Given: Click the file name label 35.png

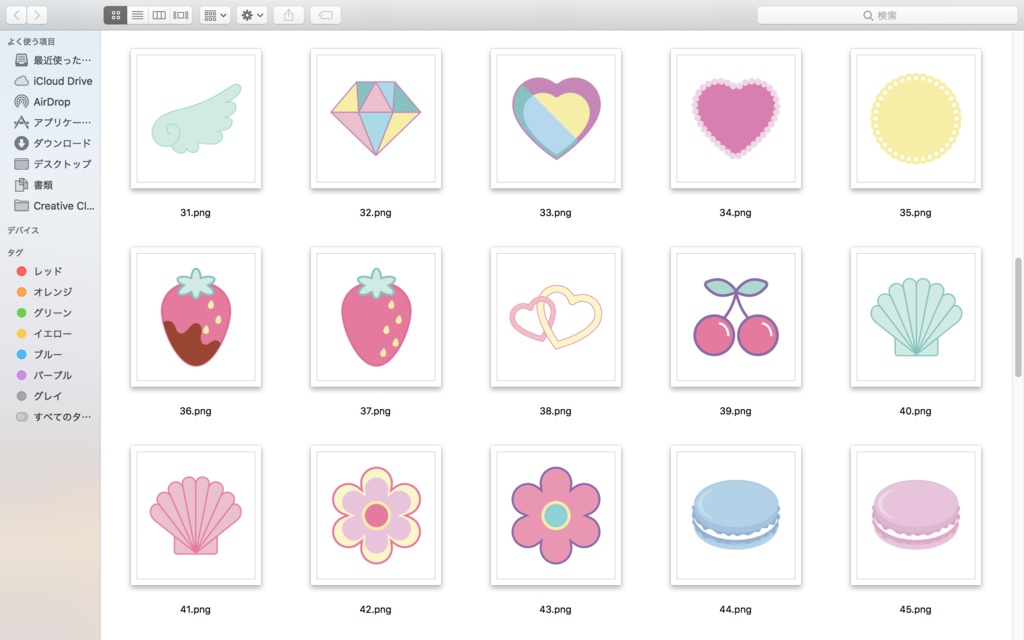Looking at the screenshot, I should click(x=915, y=213).
